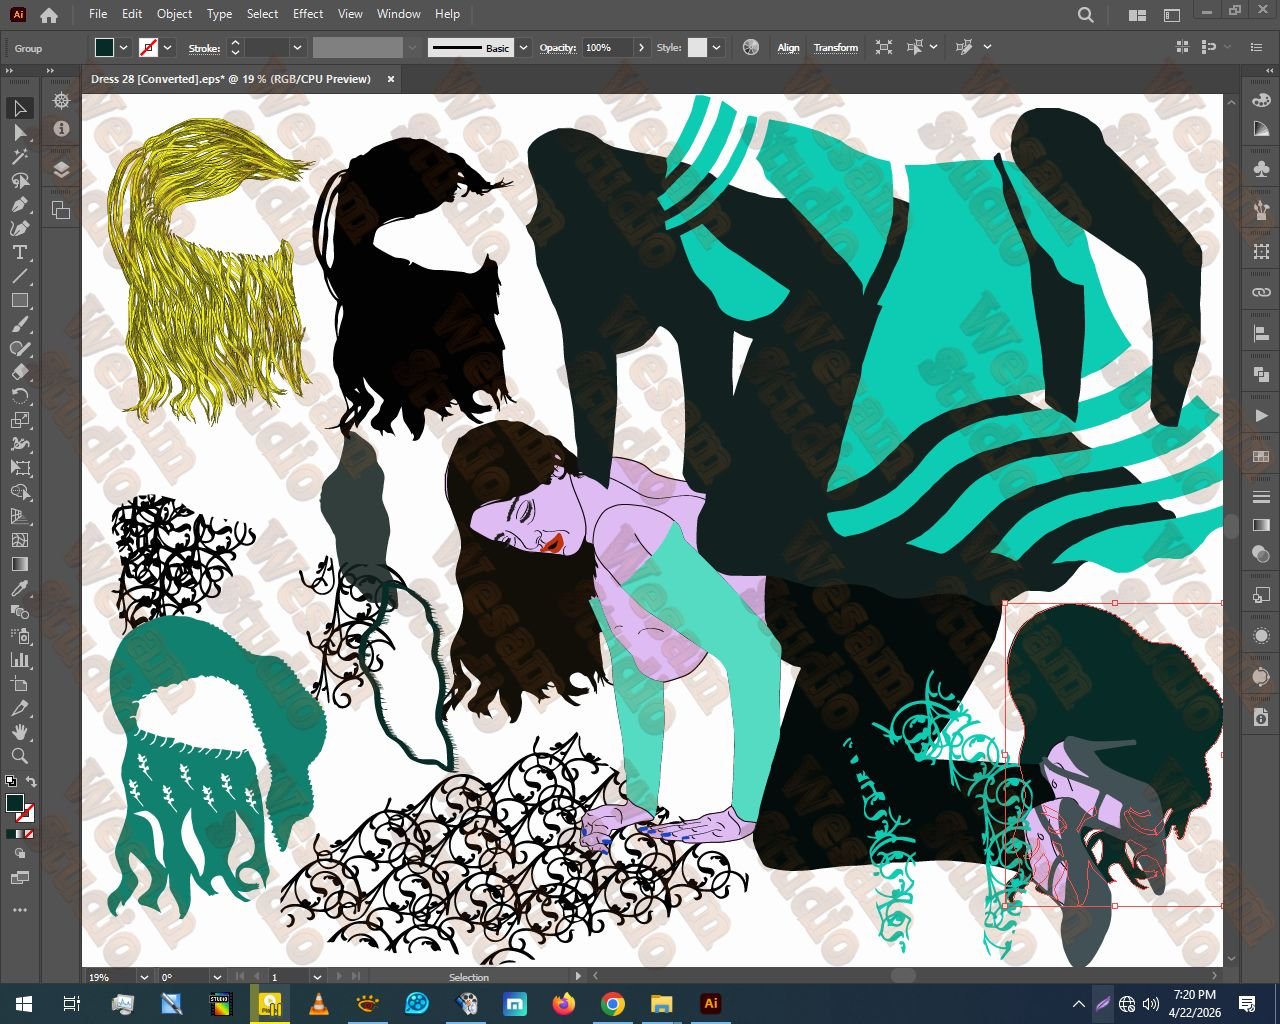Choose the Line Segment tool
Screen dimensions: 1280x1024
click(20, 276)
